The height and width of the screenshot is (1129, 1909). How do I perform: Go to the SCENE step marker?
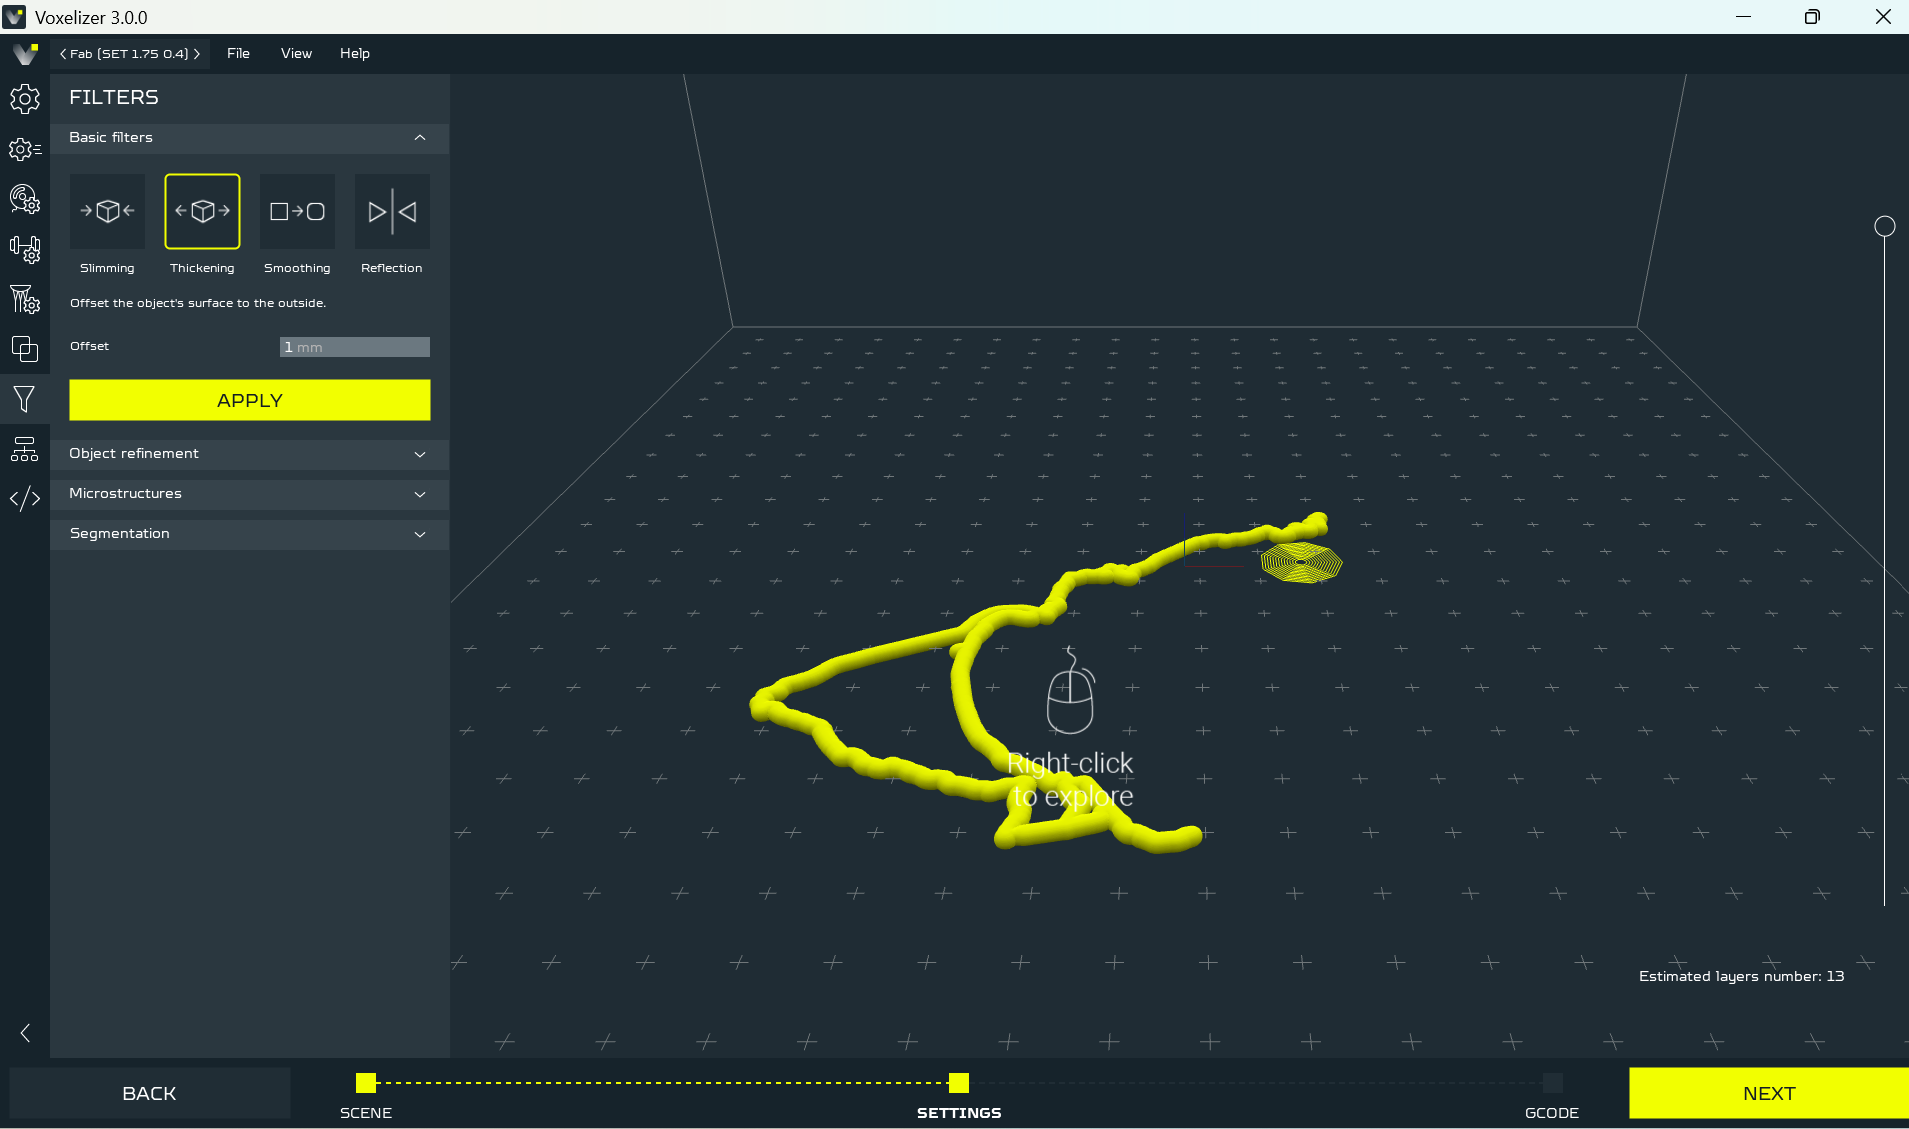366,1083
